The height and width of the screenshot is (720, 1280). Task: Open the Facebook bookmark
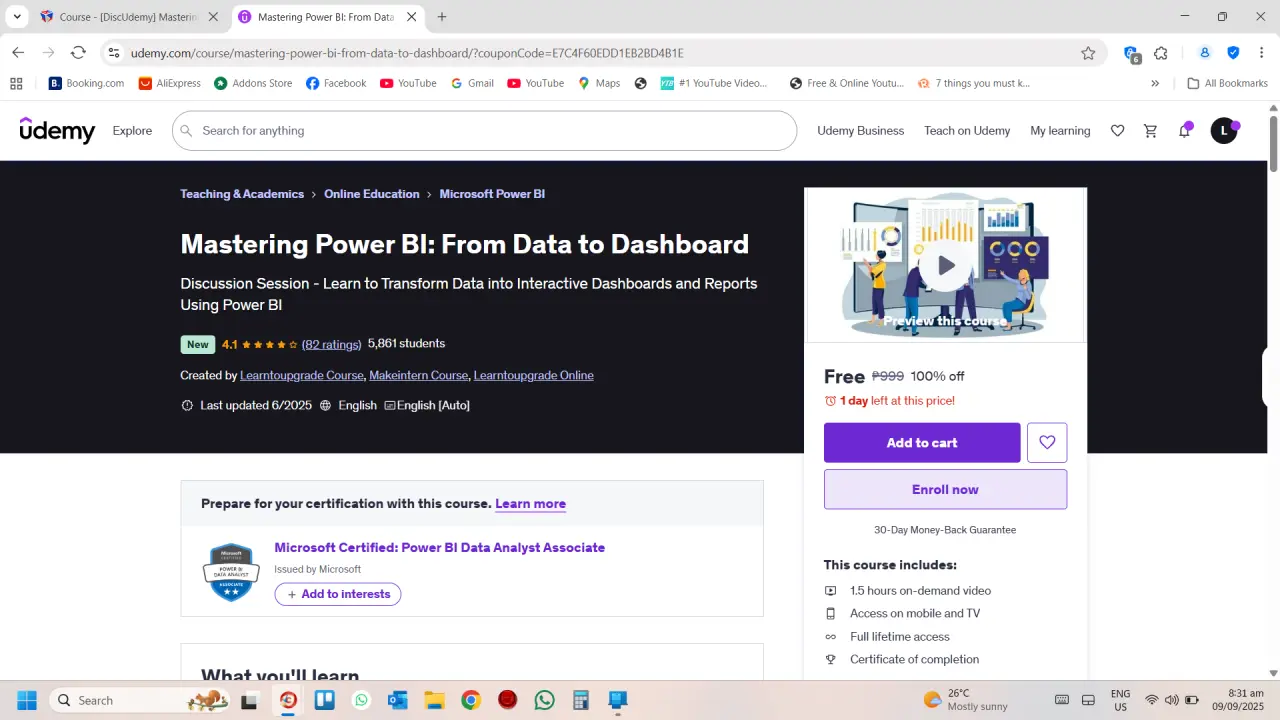[x=336, y=83]
